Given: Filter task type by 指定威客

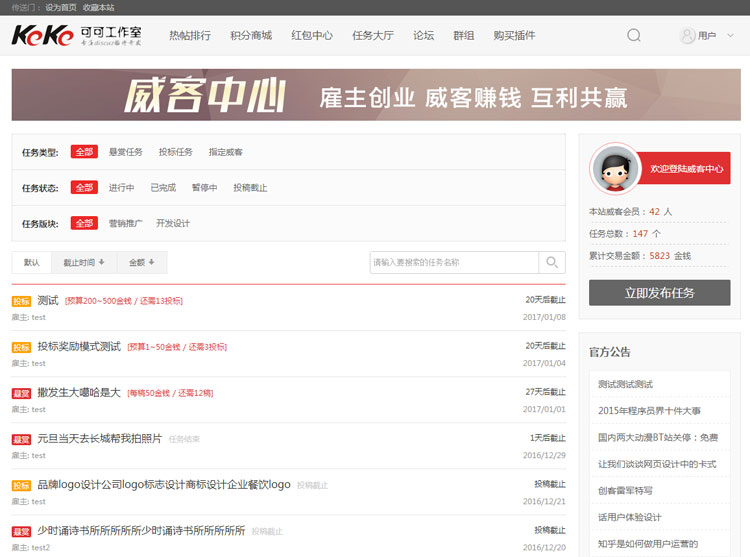Looking at the screenshot, I should (x=226, y=152).
